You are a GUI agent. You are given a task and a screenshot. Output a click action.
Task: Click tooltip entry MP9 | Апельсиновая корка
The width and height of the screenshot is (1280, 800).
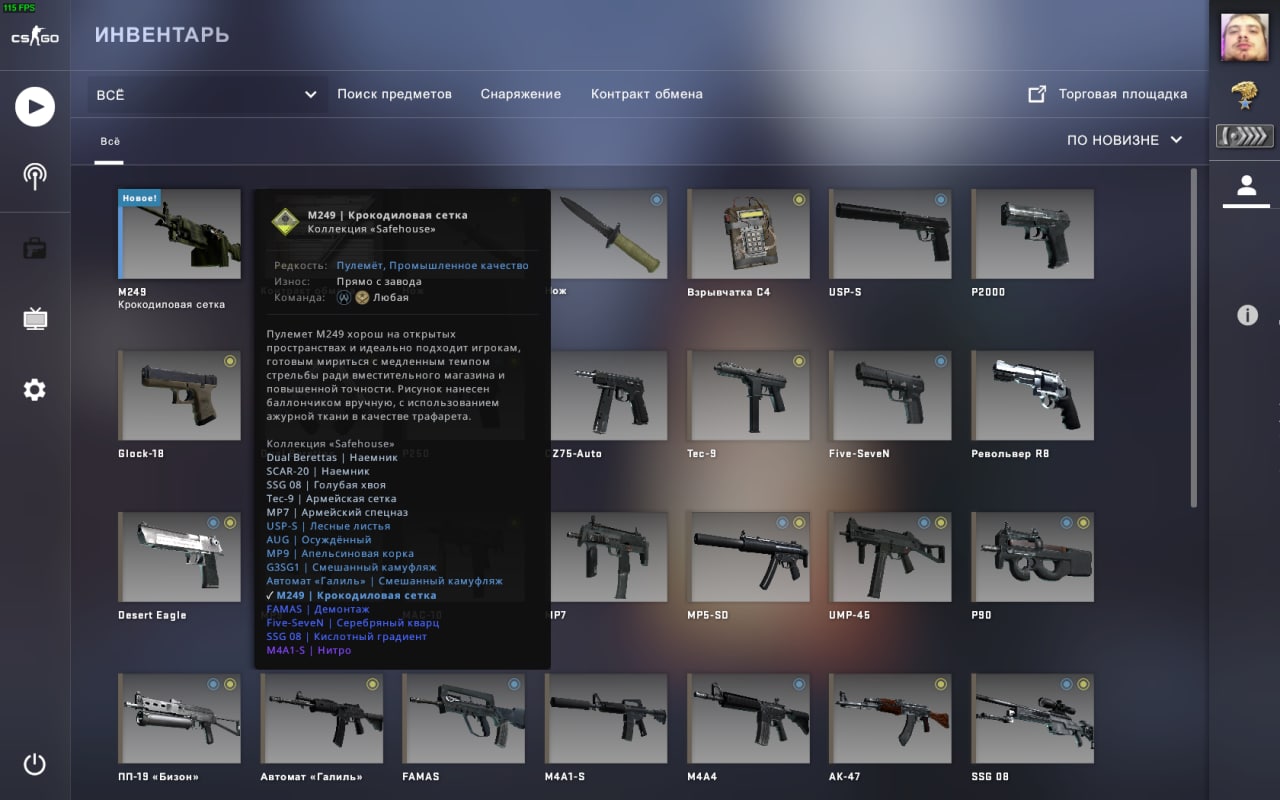click(340, 554)
